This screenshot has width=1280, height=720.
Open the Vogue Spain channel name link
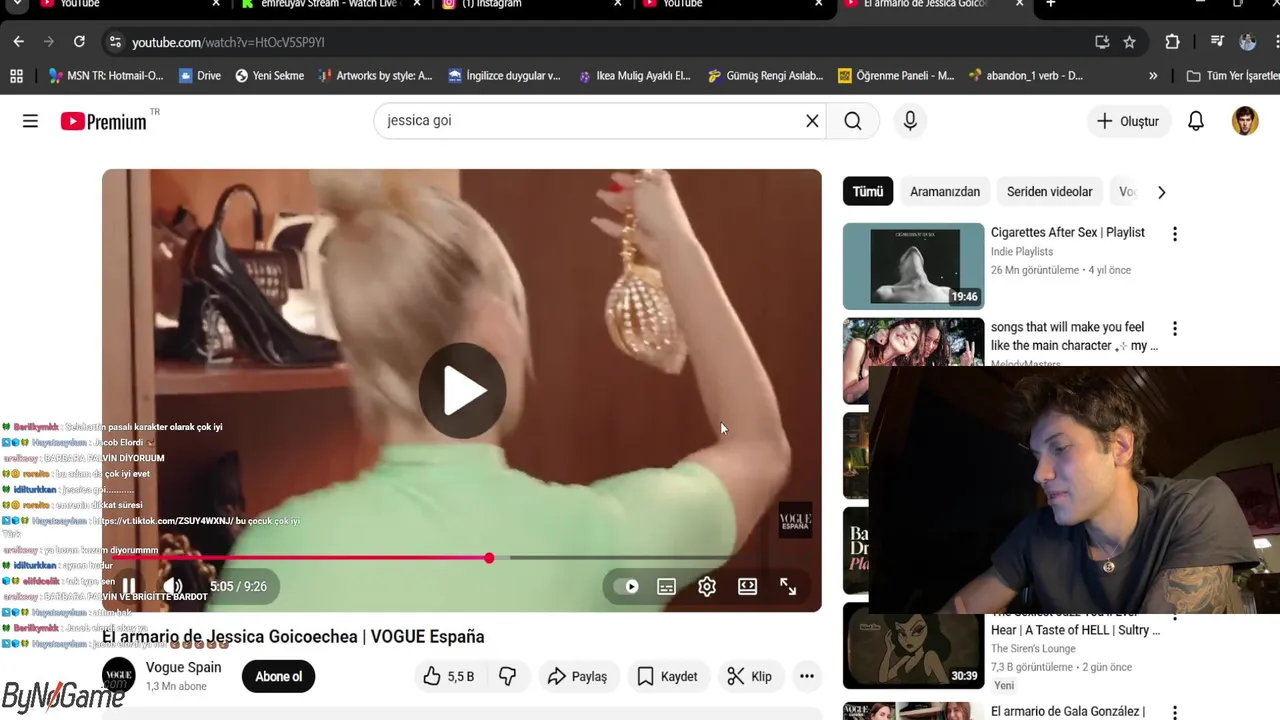[184, 668]
